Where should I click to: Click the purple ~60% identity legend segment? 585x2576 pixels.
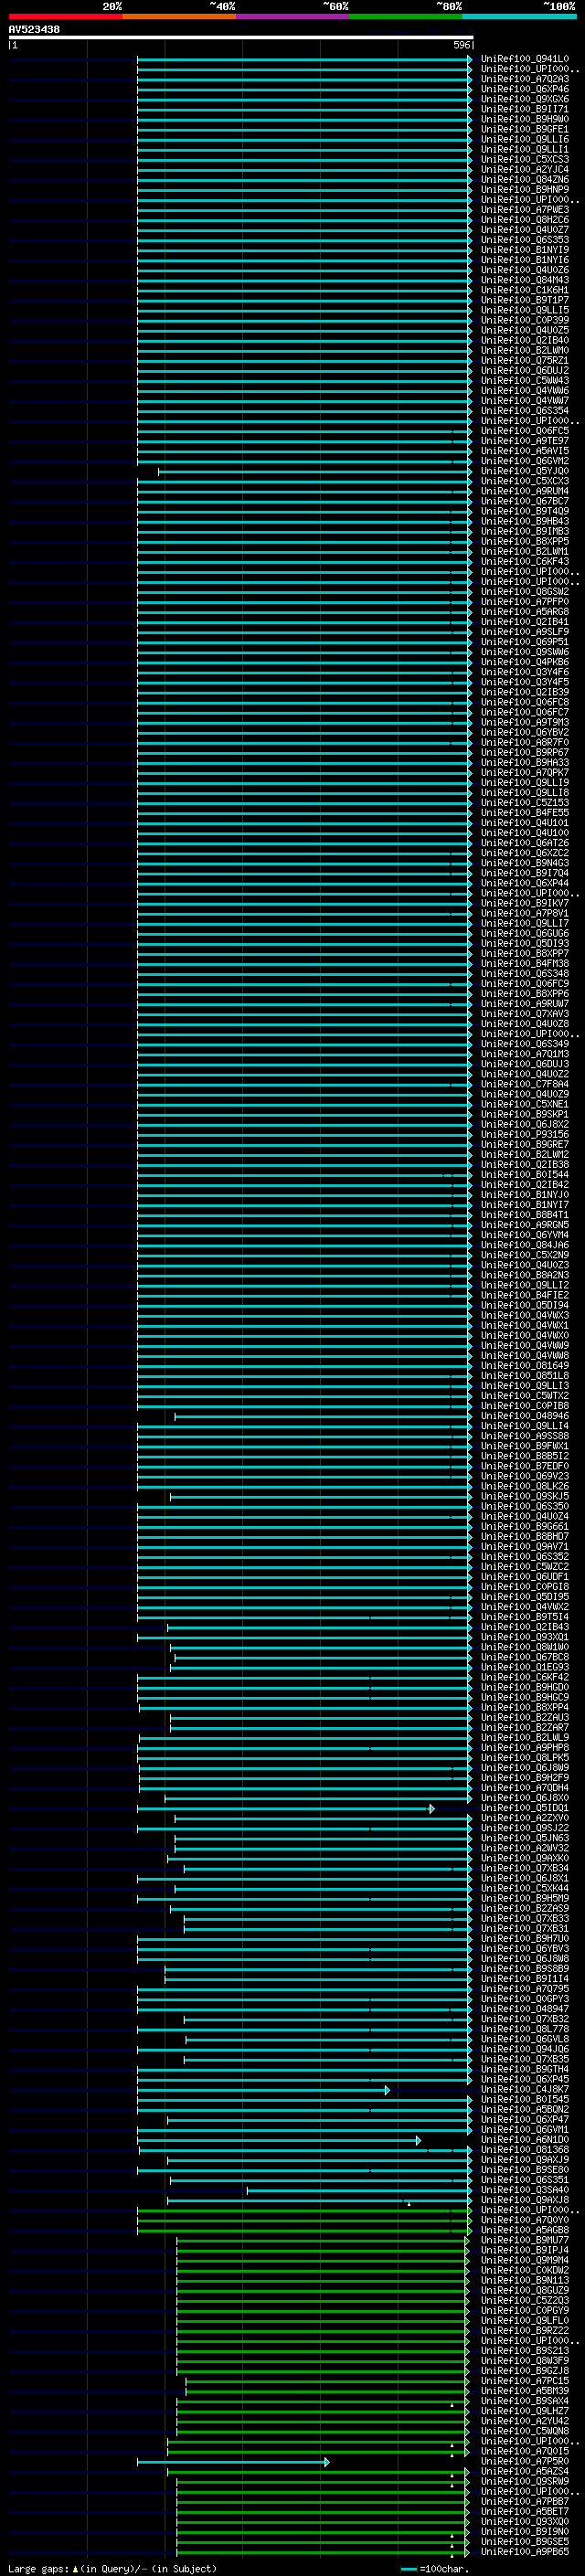pos(292,16)
